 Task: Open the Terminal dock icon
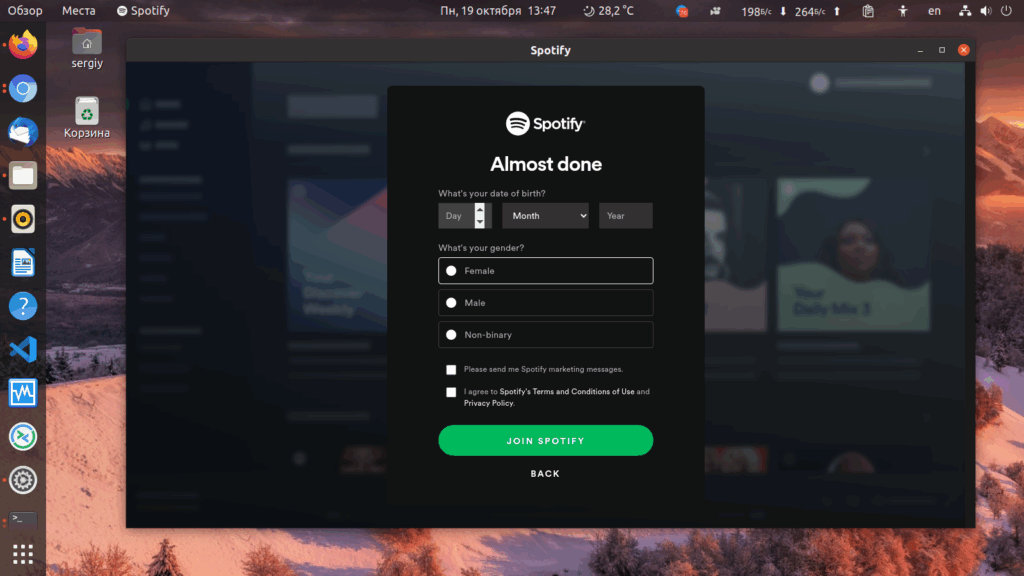tap(23, 519)
